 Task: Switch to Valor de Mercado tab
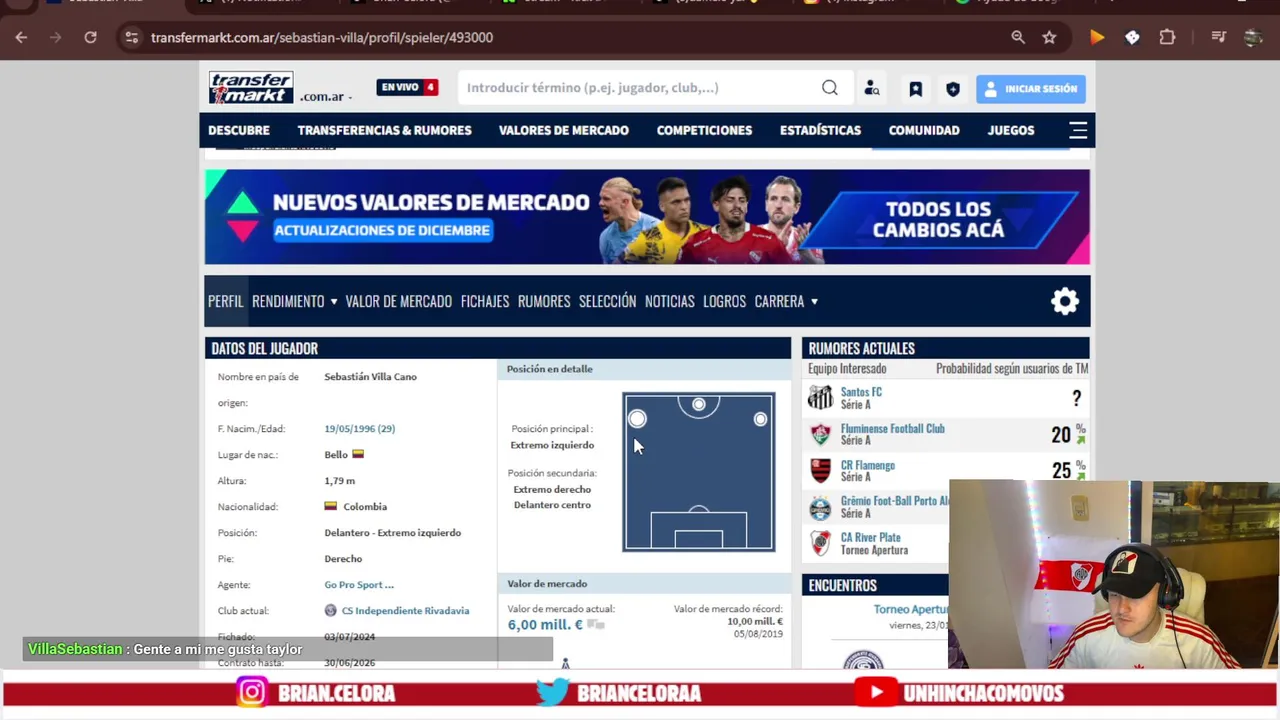pyautogui.click(x=398, y=301)
